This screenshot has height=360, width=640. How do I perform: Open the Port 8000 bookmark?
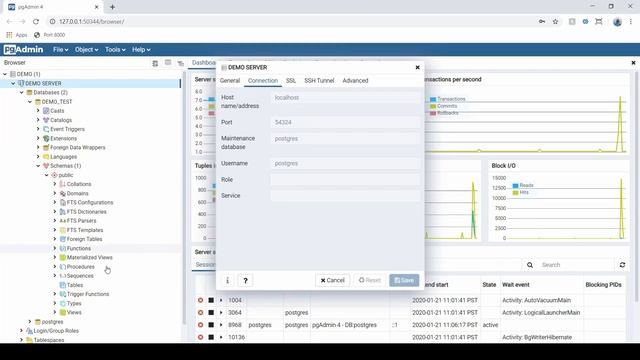pos(50,35)
